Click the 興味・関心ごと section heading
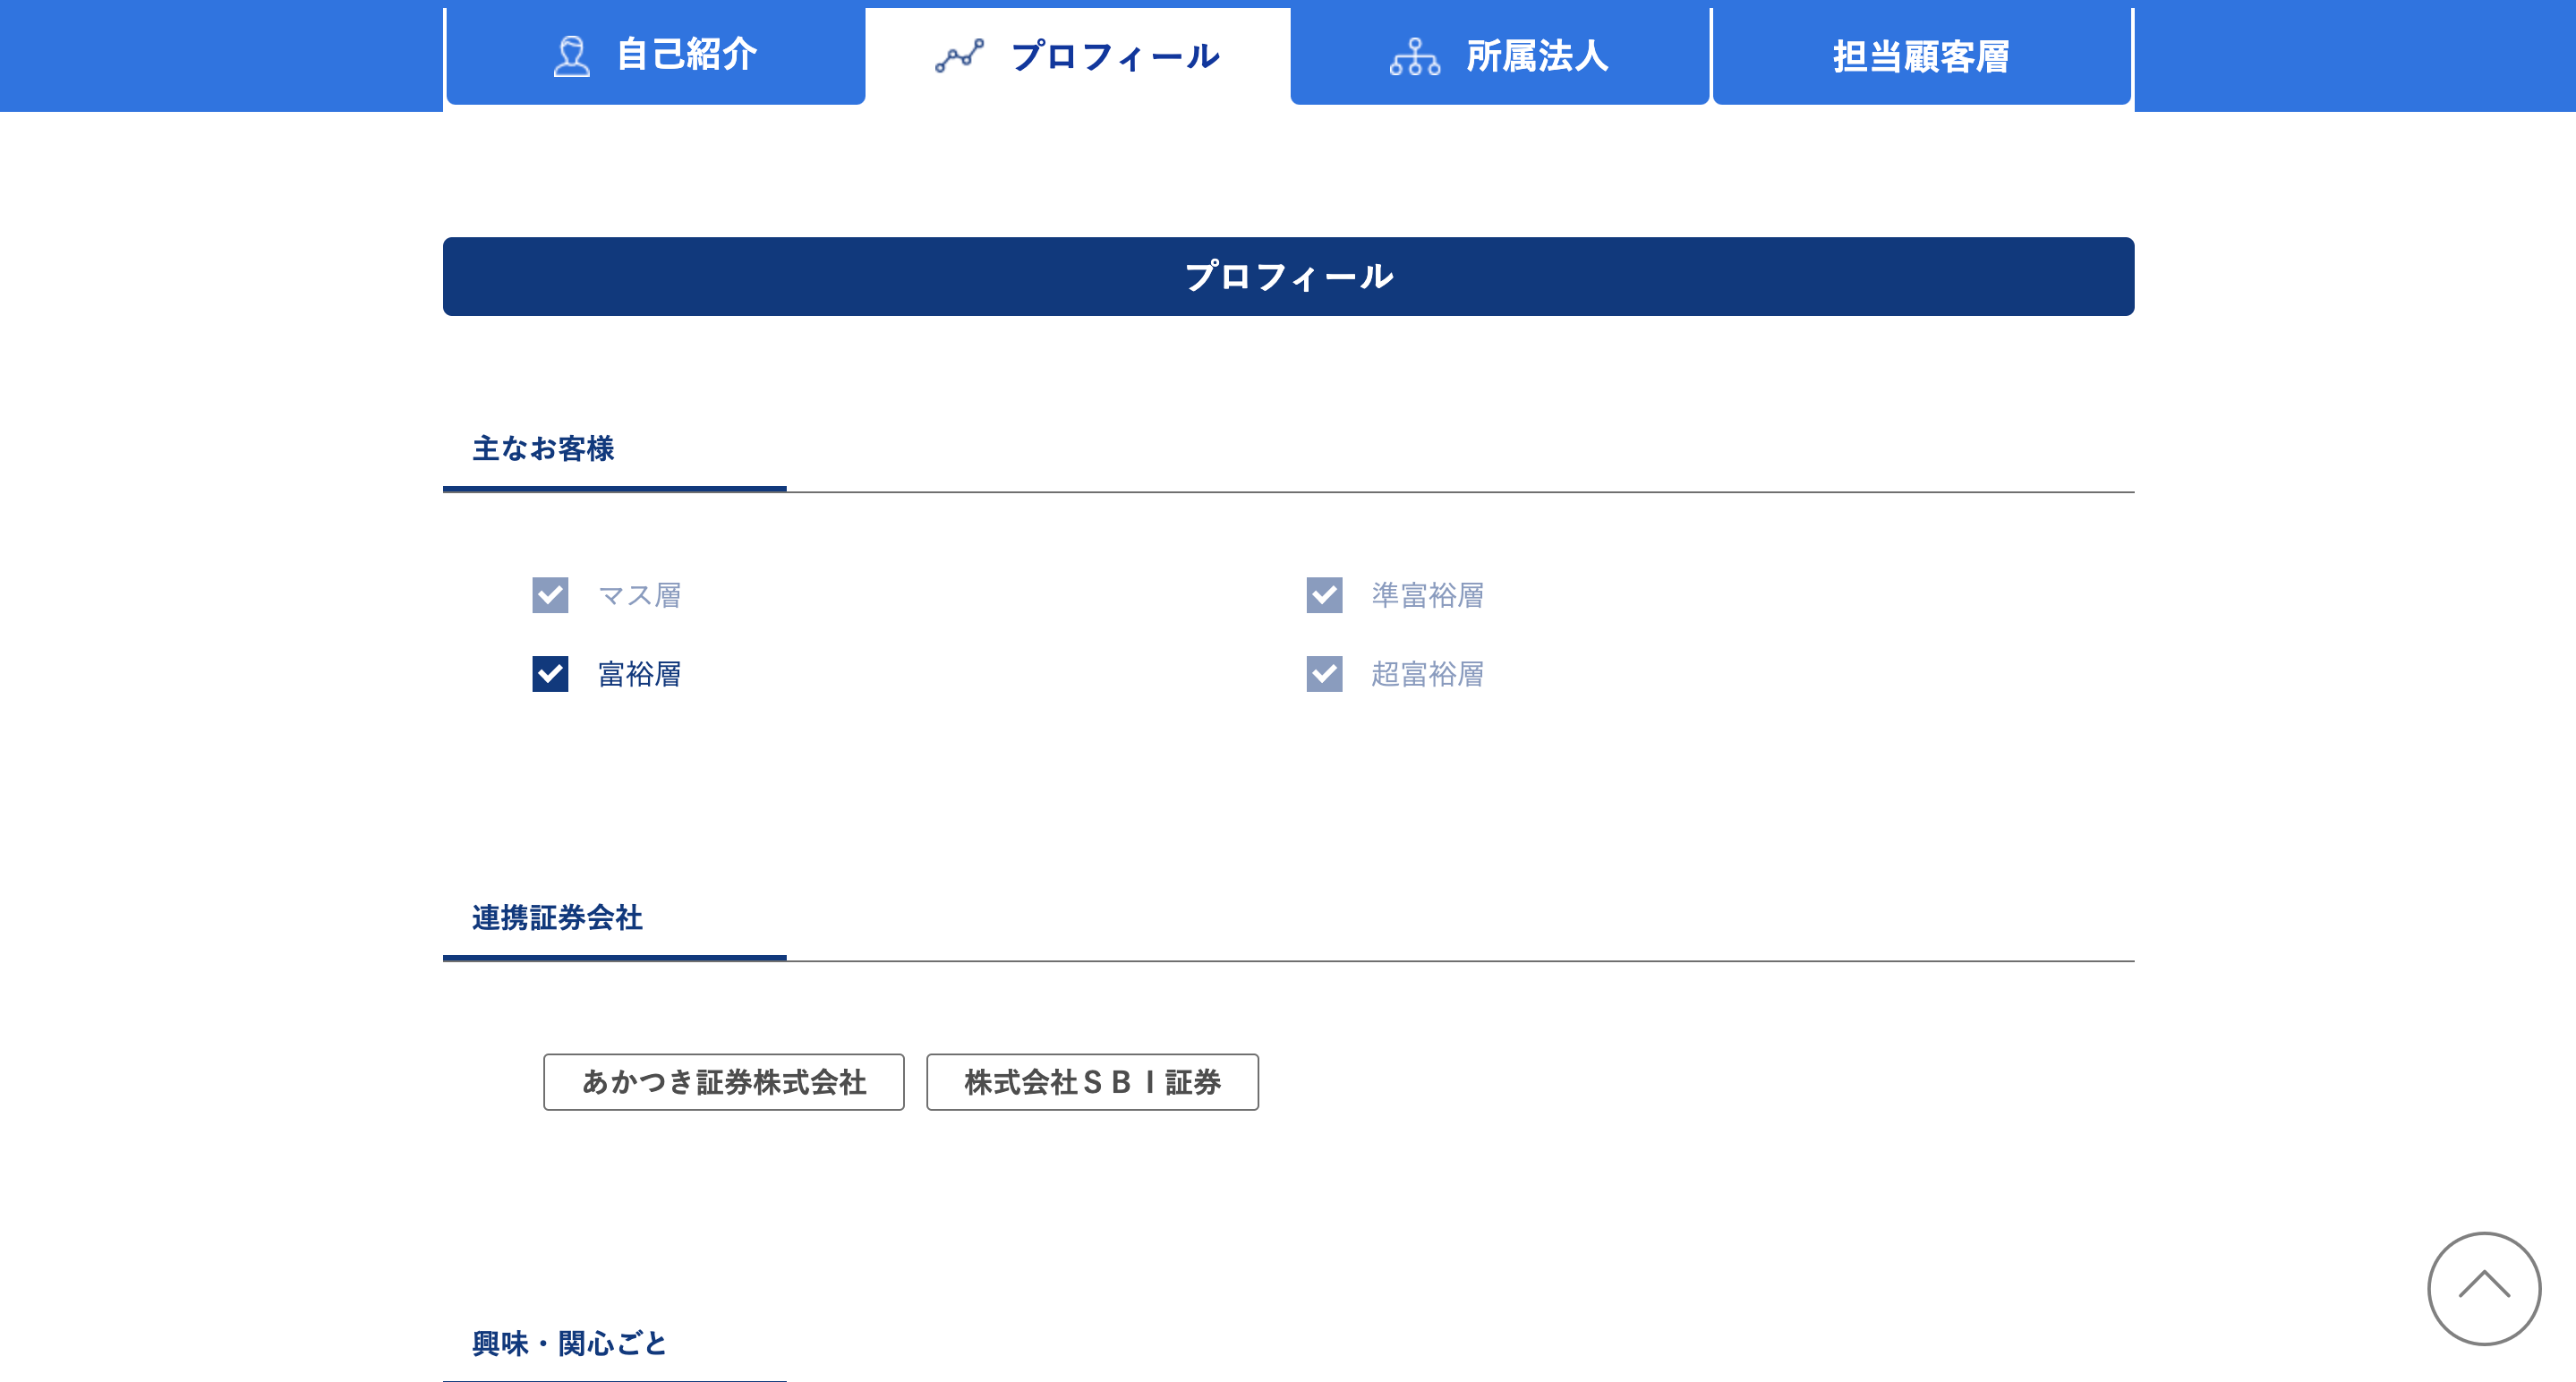The image size is (2576, 1382). (x=569, y=1343)
